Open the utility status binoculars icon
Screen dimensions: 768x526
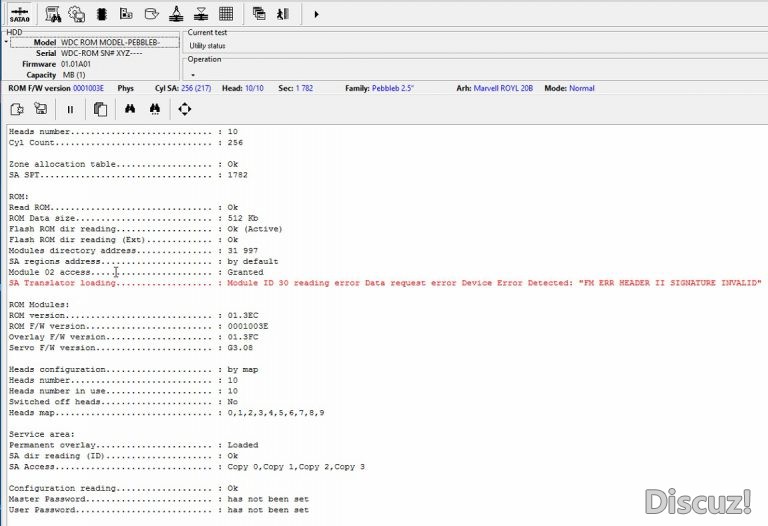click(x=53, y=14)
